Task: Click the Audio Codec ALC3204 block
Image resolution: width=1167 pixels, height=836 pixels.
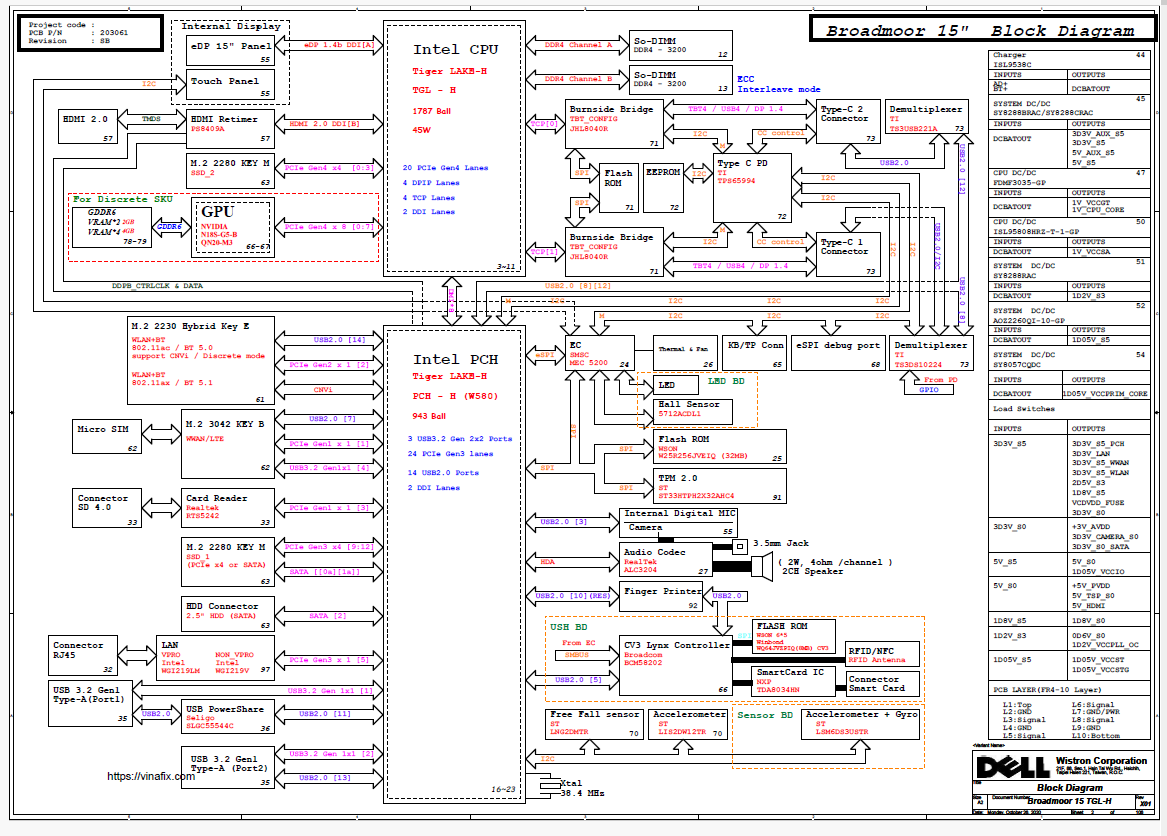Action: coord(666,560)
